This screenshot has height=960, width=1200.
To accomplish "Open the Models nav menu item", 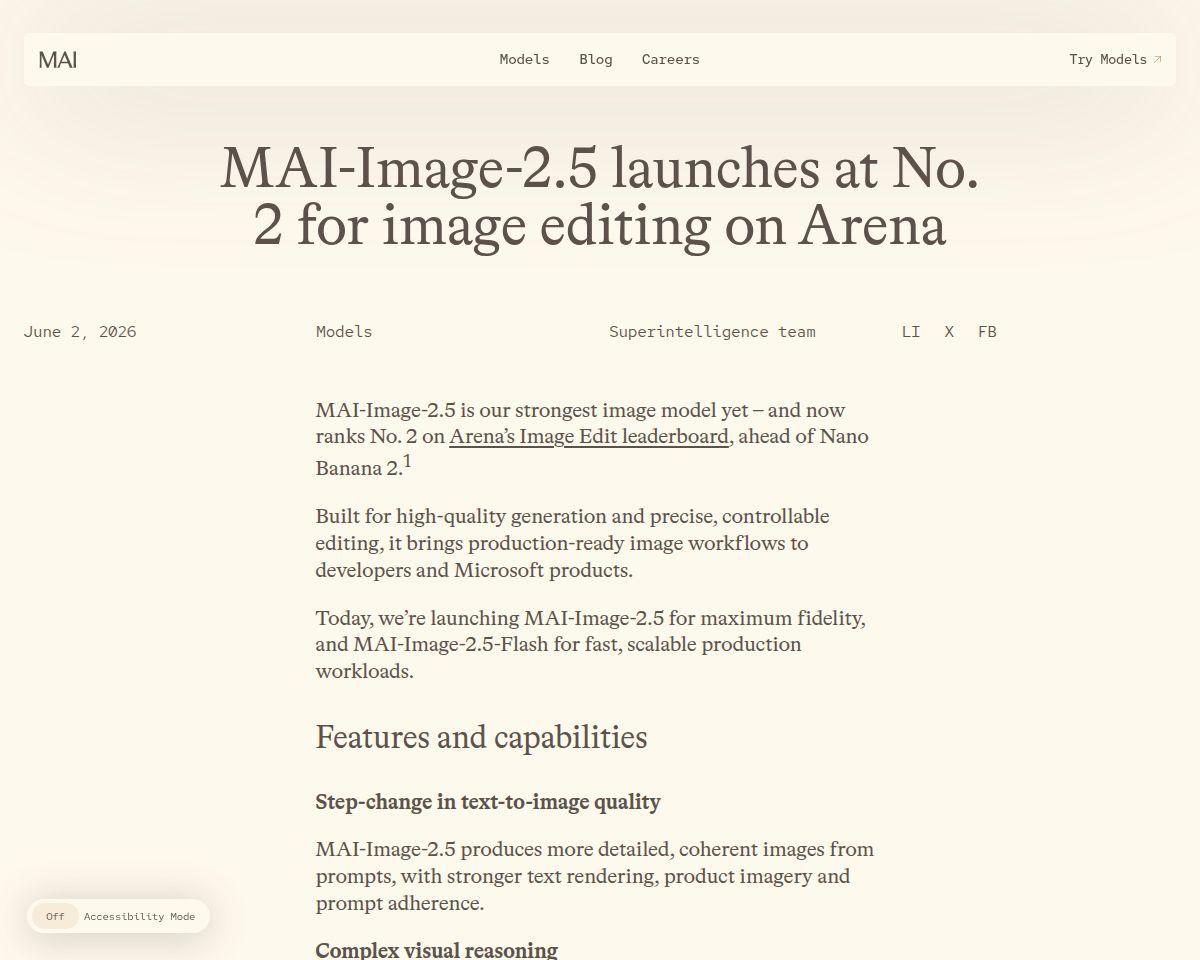I will click(x=524, y=59).
